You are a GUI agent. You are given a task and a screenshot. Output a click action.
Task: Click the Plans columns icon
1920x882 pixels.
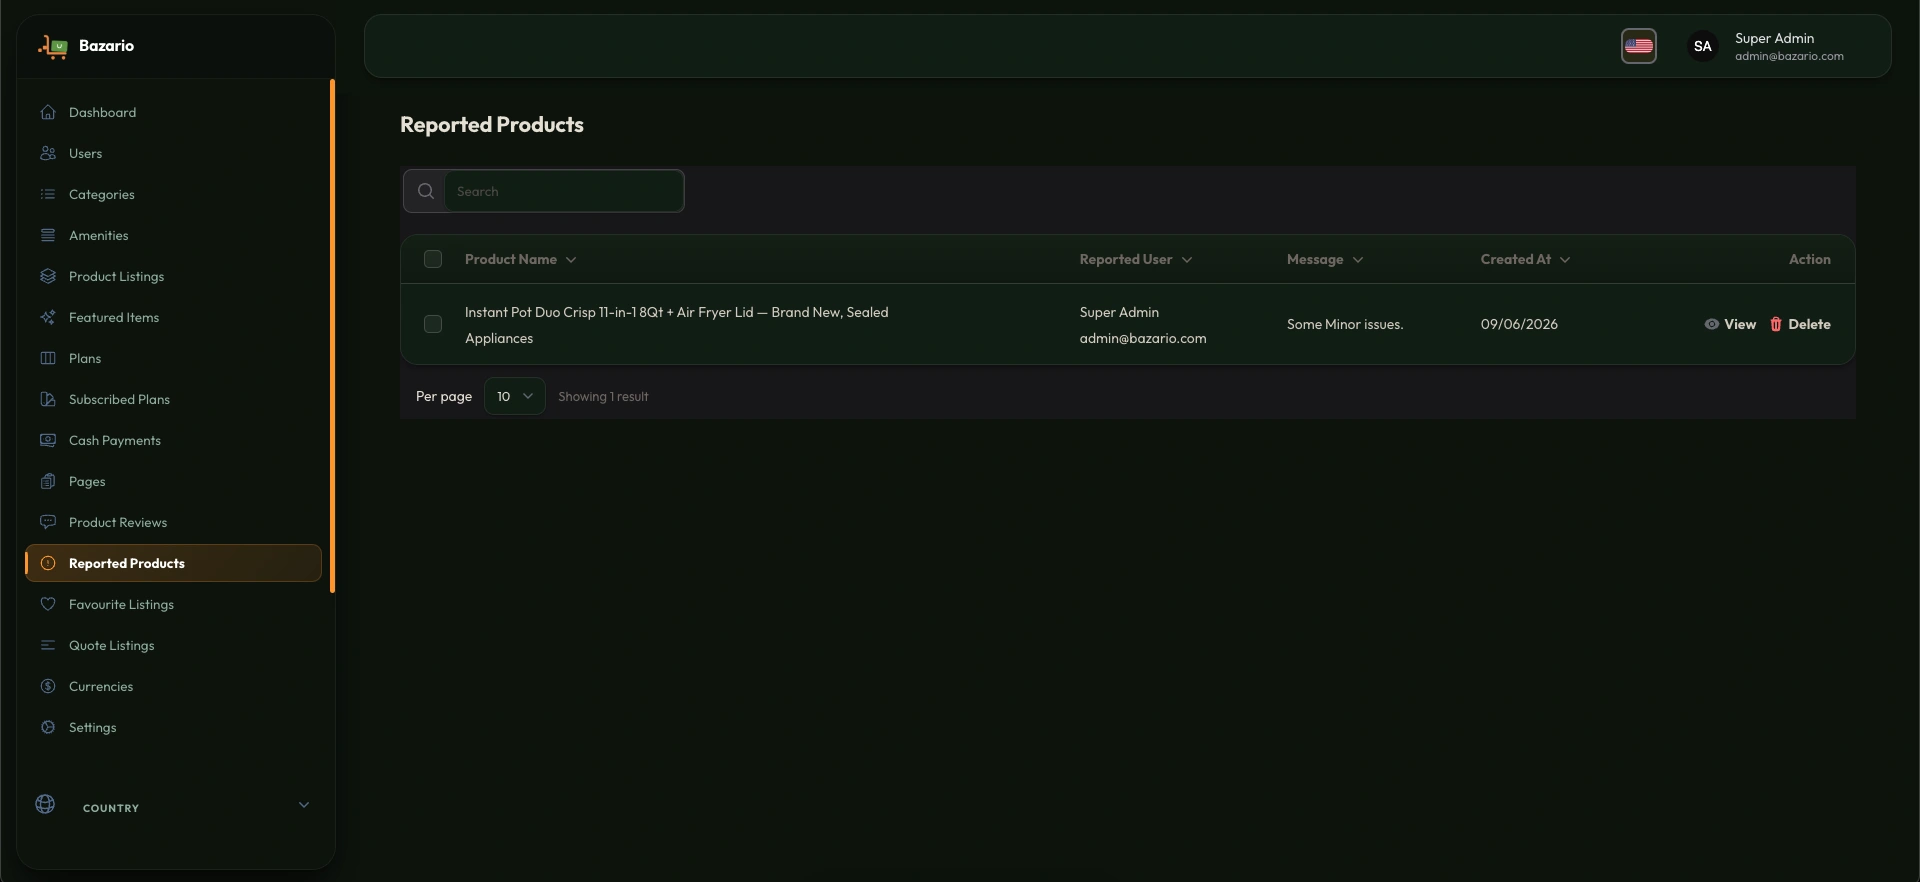[x=48, y=358]
